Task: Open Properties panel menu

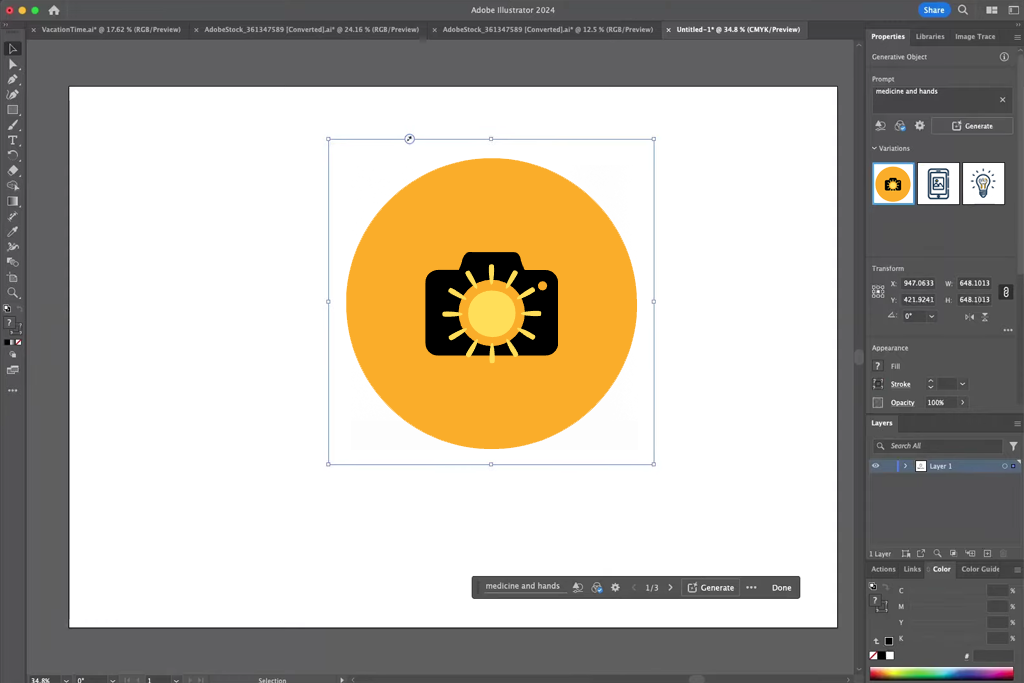Action: point(1017,37)
